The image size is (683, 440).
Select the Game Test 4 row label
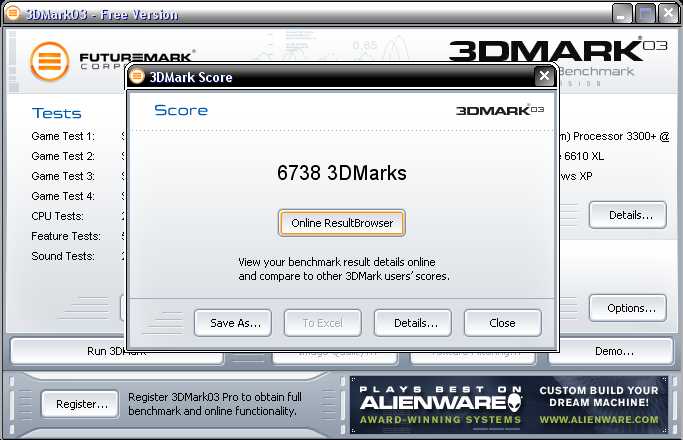coord(63,196)
